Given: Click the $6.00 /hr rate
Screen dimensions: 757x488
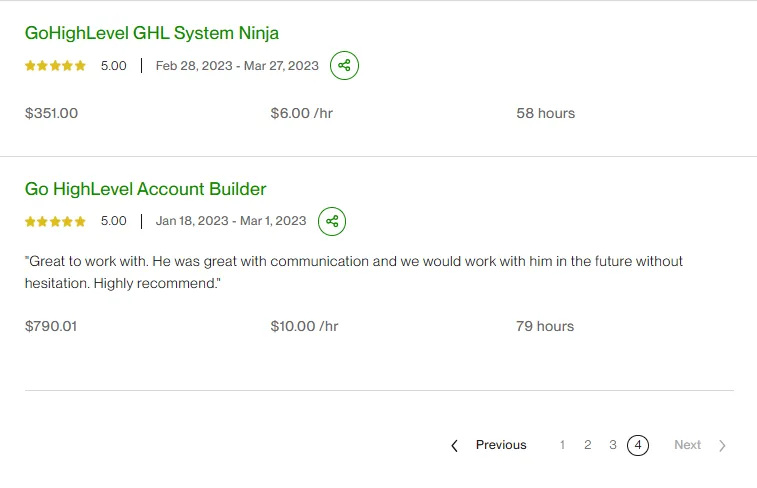Looking at the screenshot, I should (301, 113).
